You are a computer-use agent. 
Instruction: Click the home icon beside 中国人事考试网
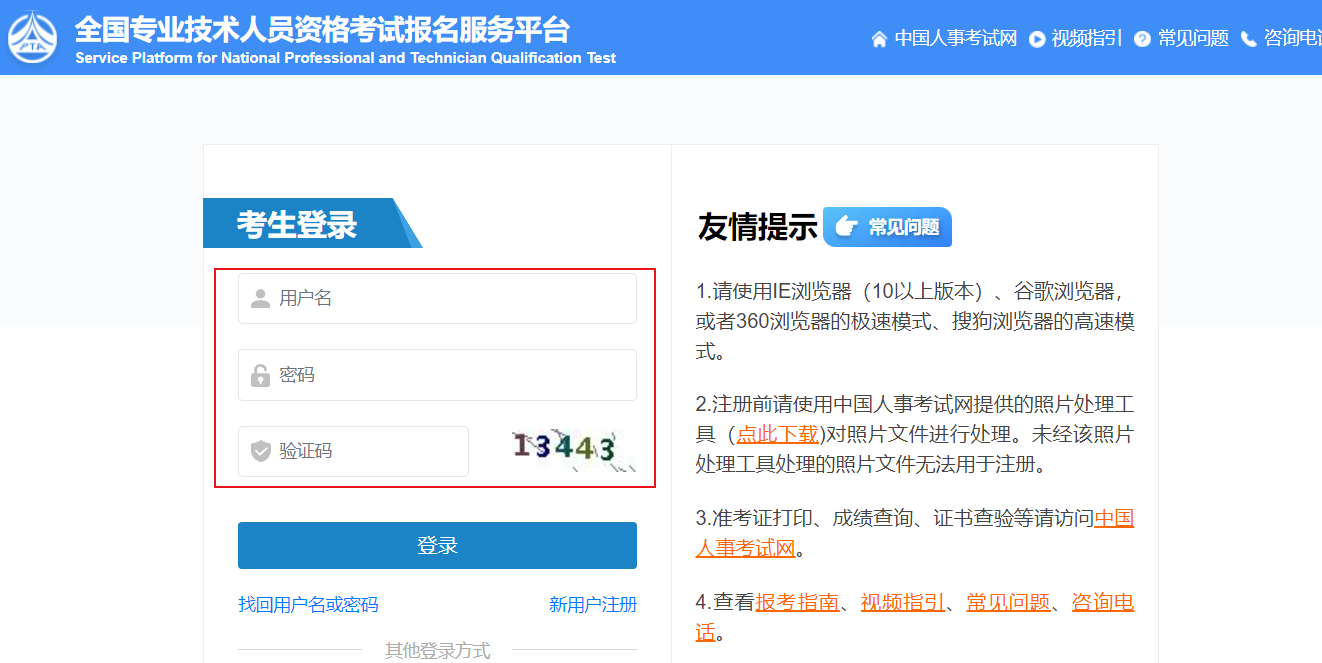(879, 39)
